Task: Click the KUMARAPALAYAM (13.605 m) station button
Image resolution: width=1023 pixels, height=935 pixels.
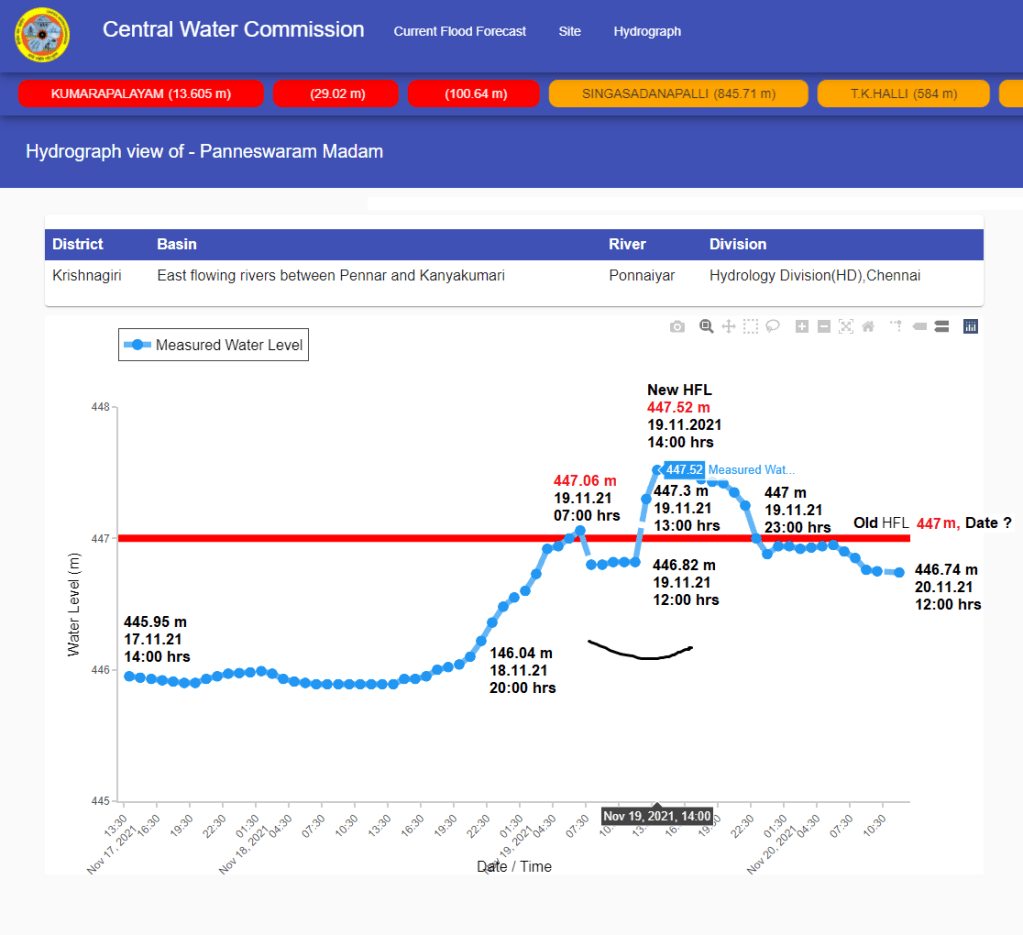Action: pyautogui.click(x=141, y=93)
